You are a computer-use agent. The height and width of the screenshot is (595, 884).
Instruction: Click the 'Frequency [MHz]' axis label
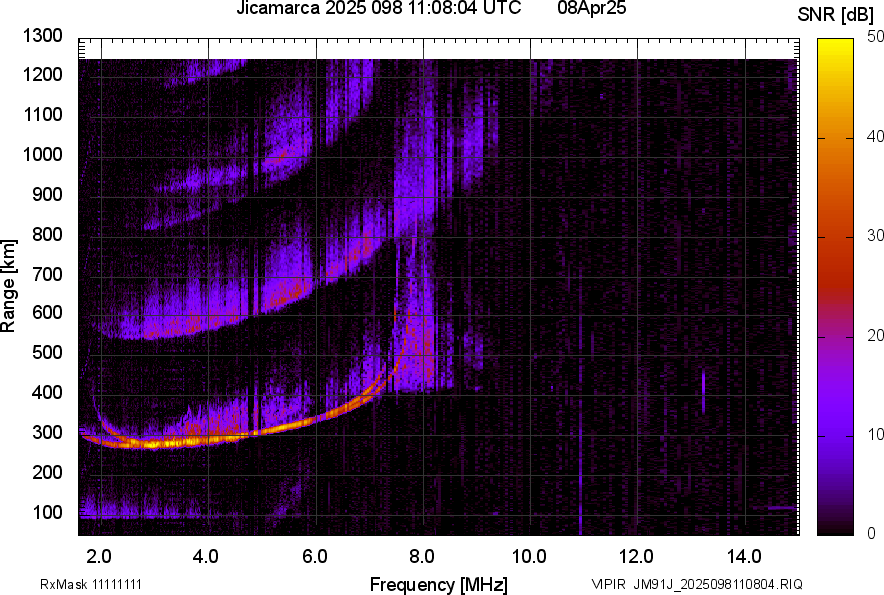point(439,584)
